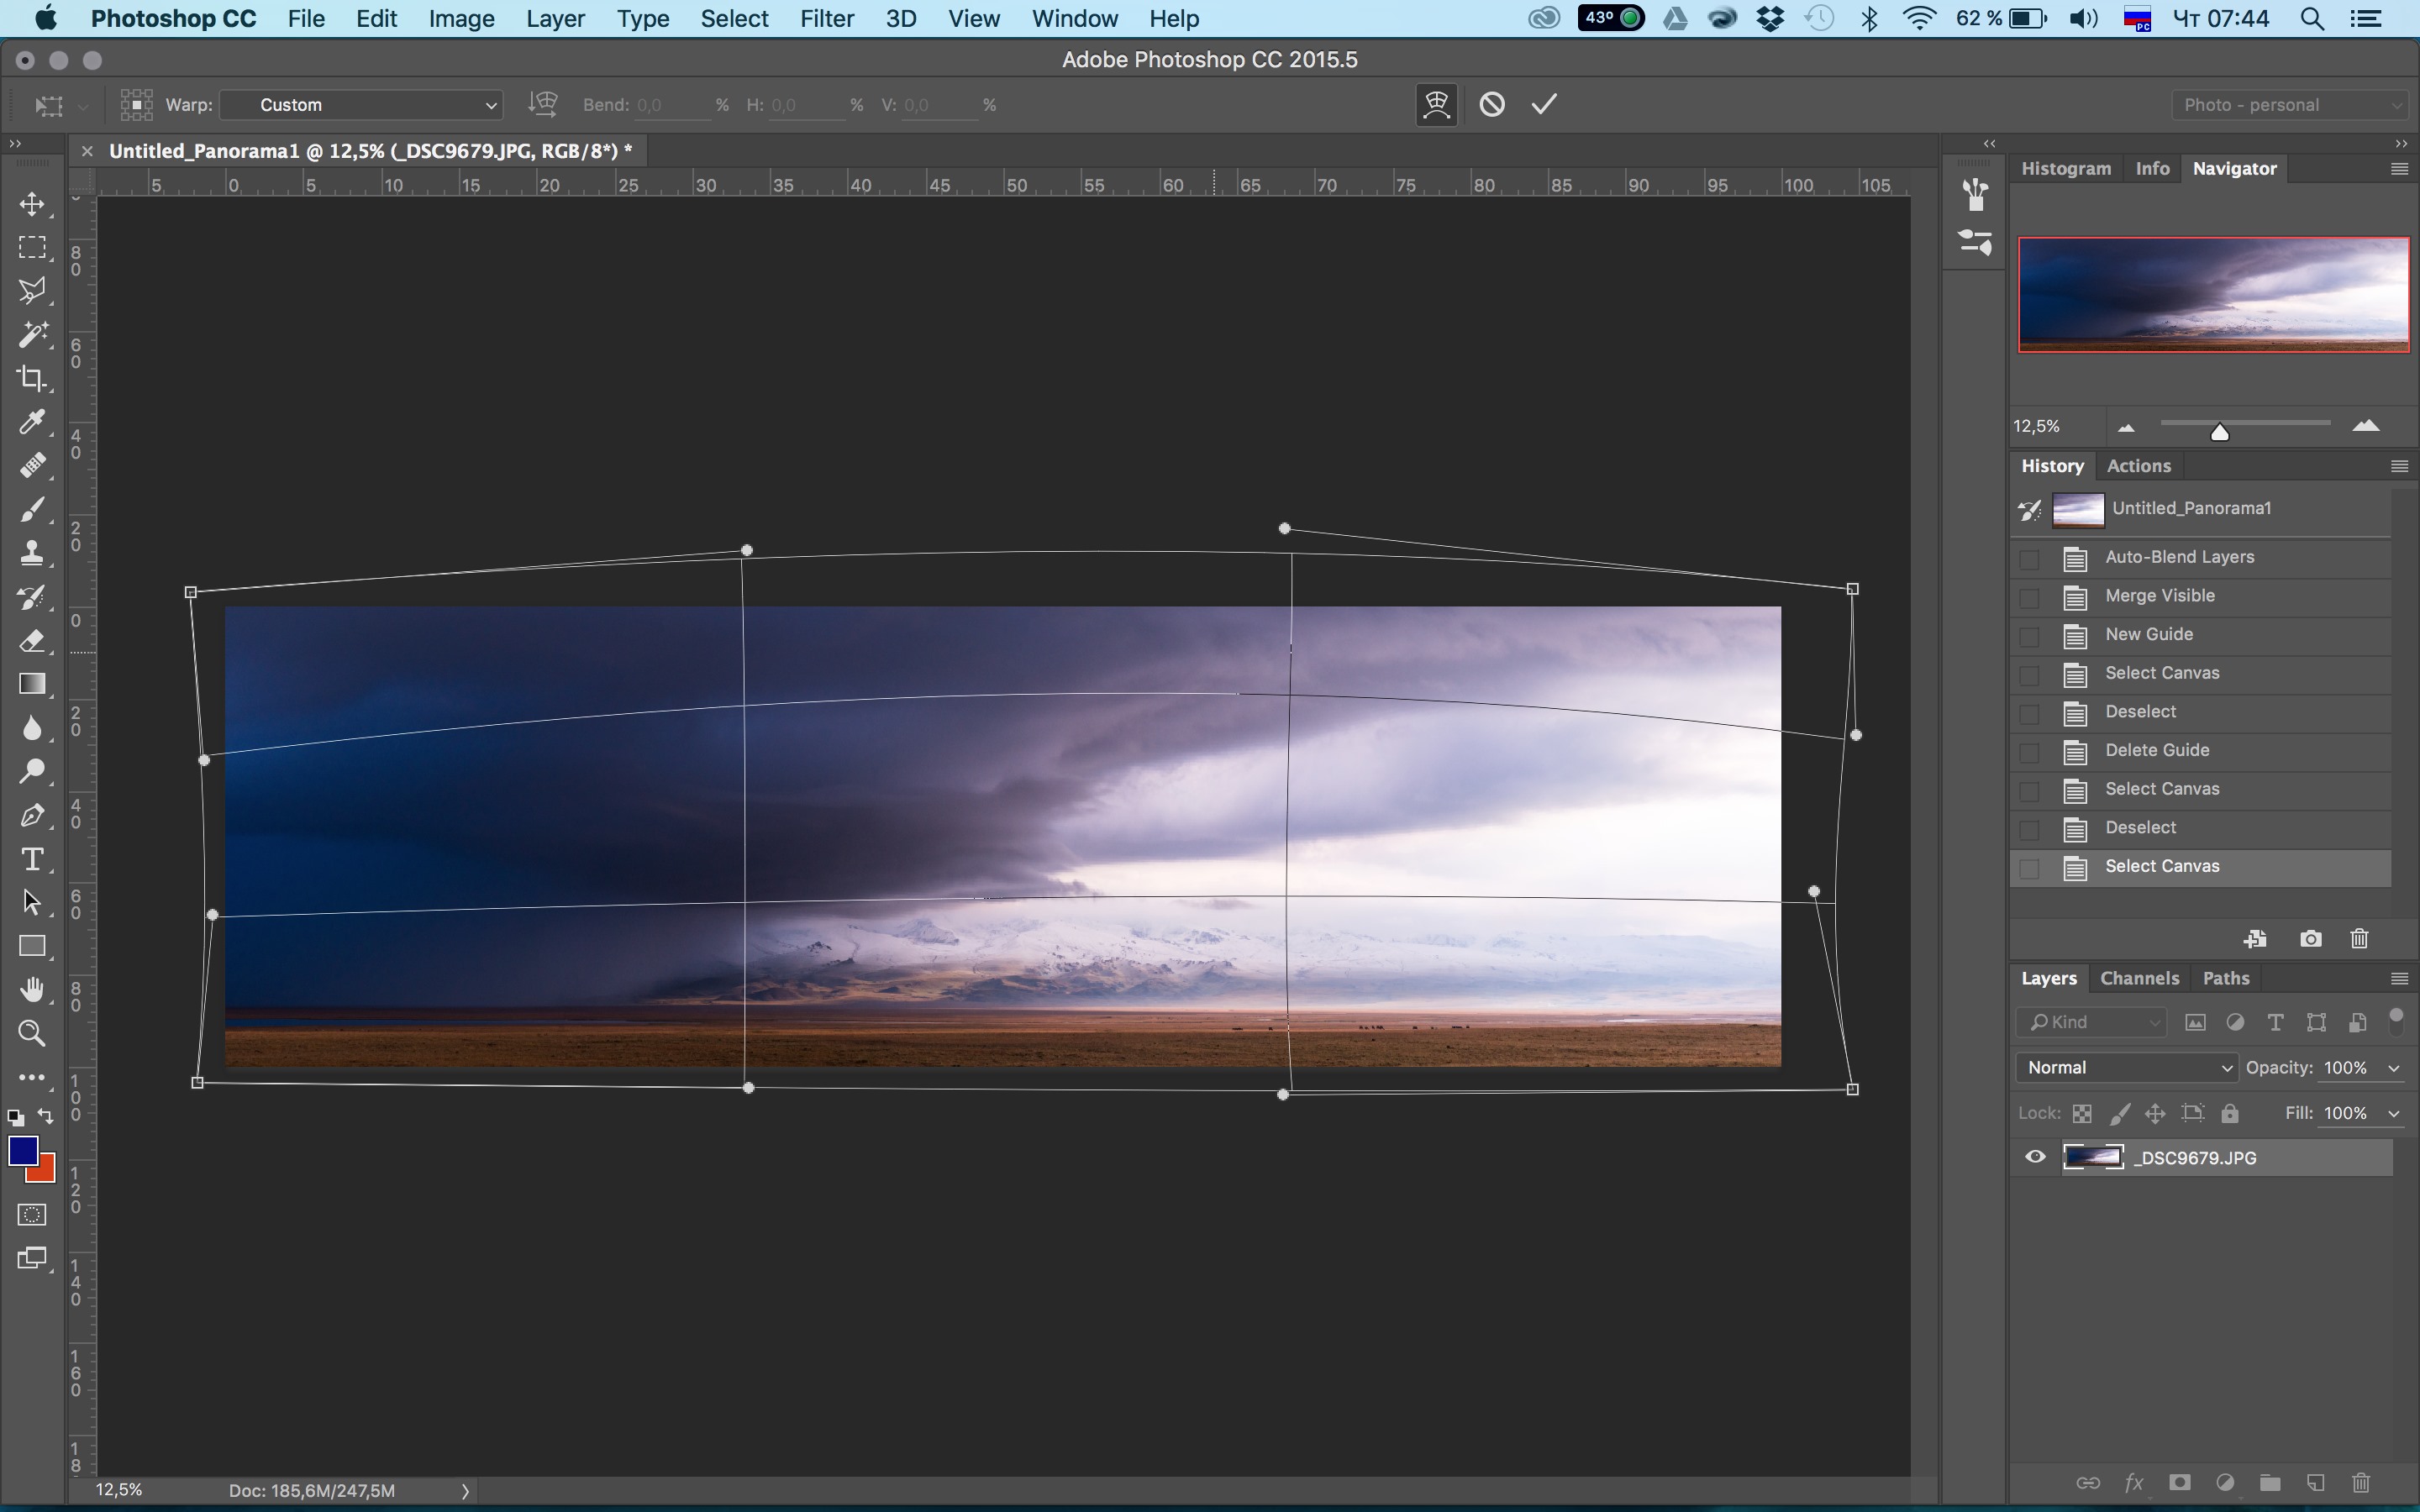The width and height of the screenshot is (2420, 1512).
Task: Click the Warp confirm checkmark button
Action: coord(1542,104)
